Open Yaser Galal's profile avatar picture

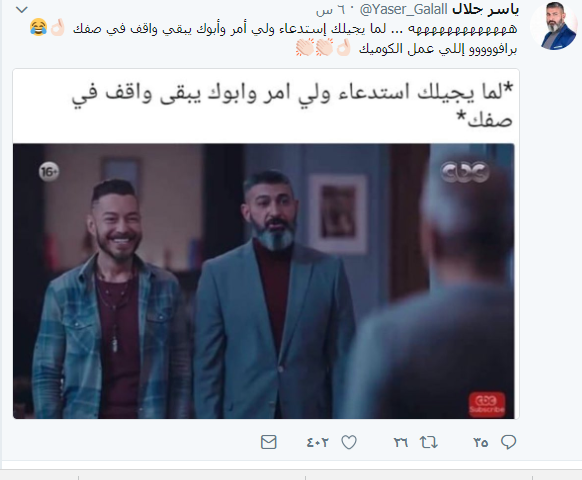(555, 25)
